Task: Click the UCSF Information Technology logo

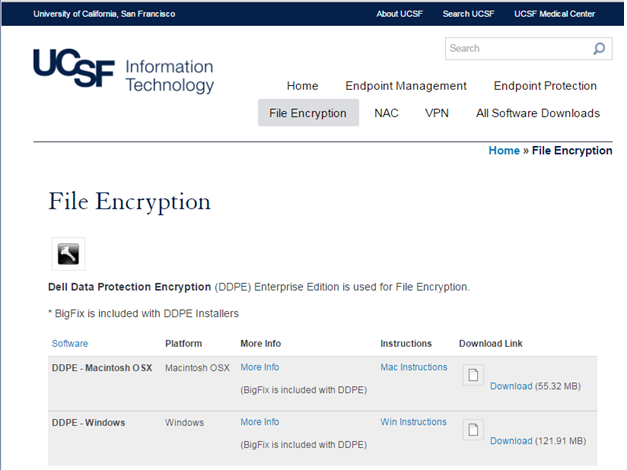Action: click(x=124, y=70)
